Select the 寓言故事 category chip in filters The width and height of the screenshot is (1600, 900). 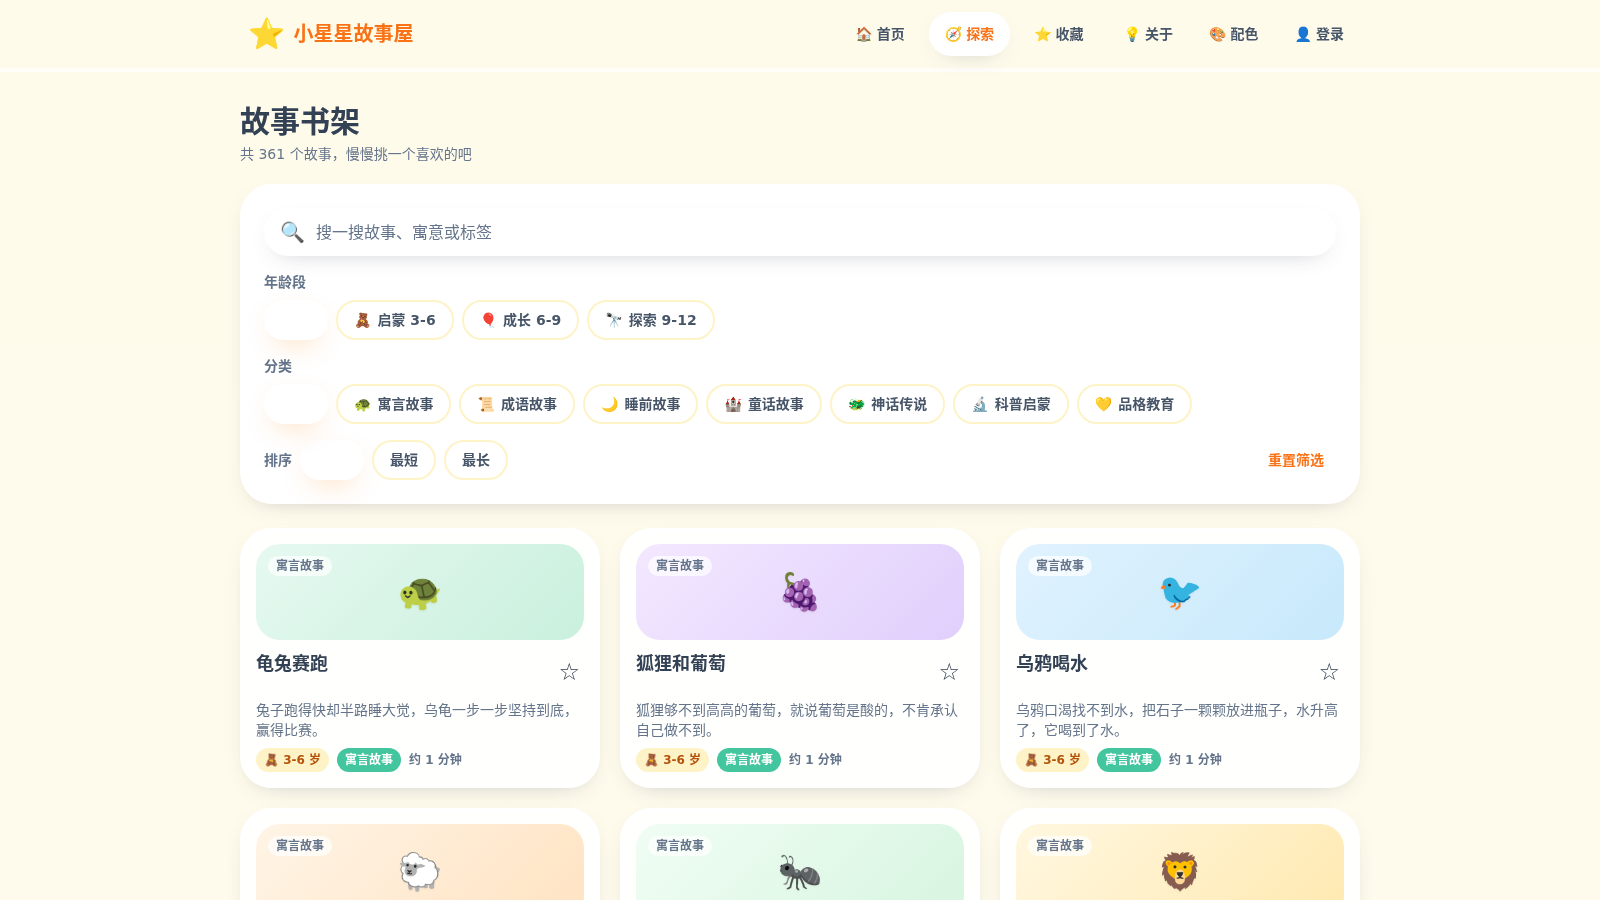[394, 404]
